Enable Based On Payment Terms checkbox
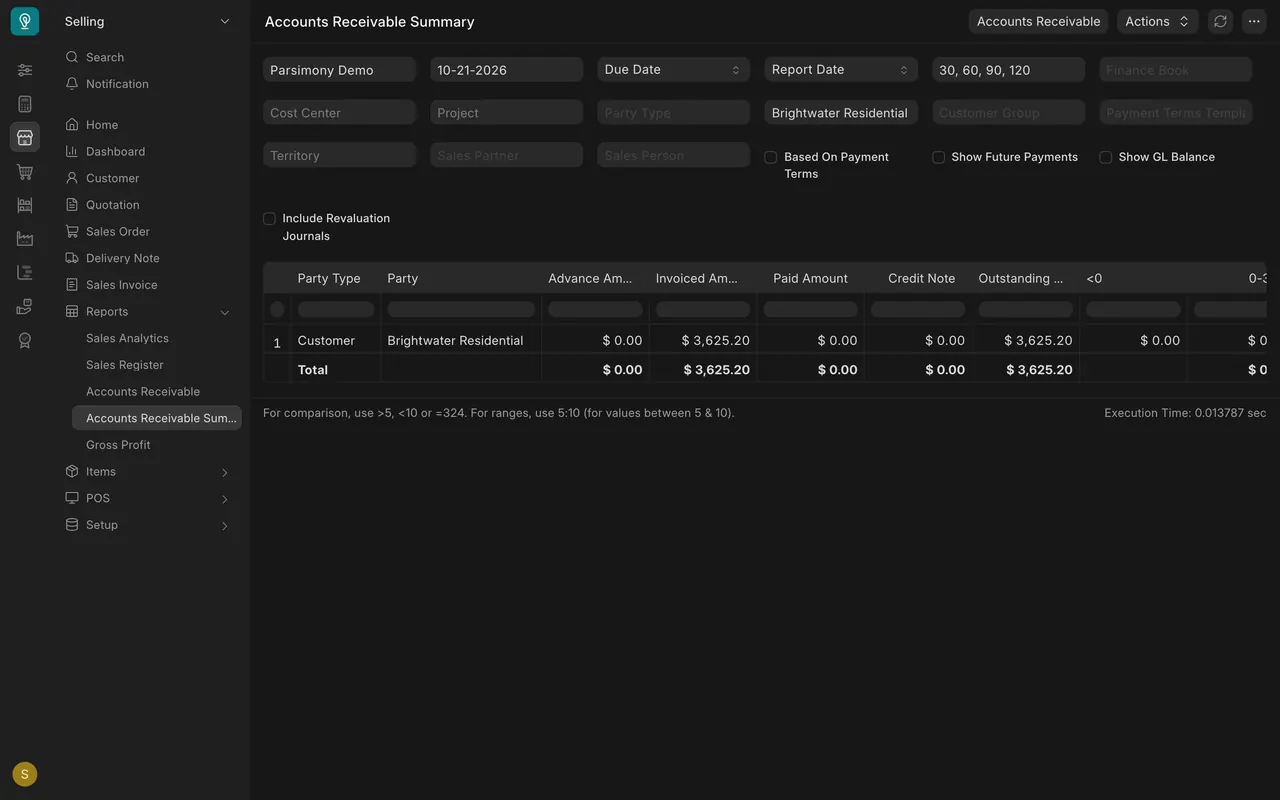Image resolution: width=1280 pixels, height=800 pixels. [771, 157]
